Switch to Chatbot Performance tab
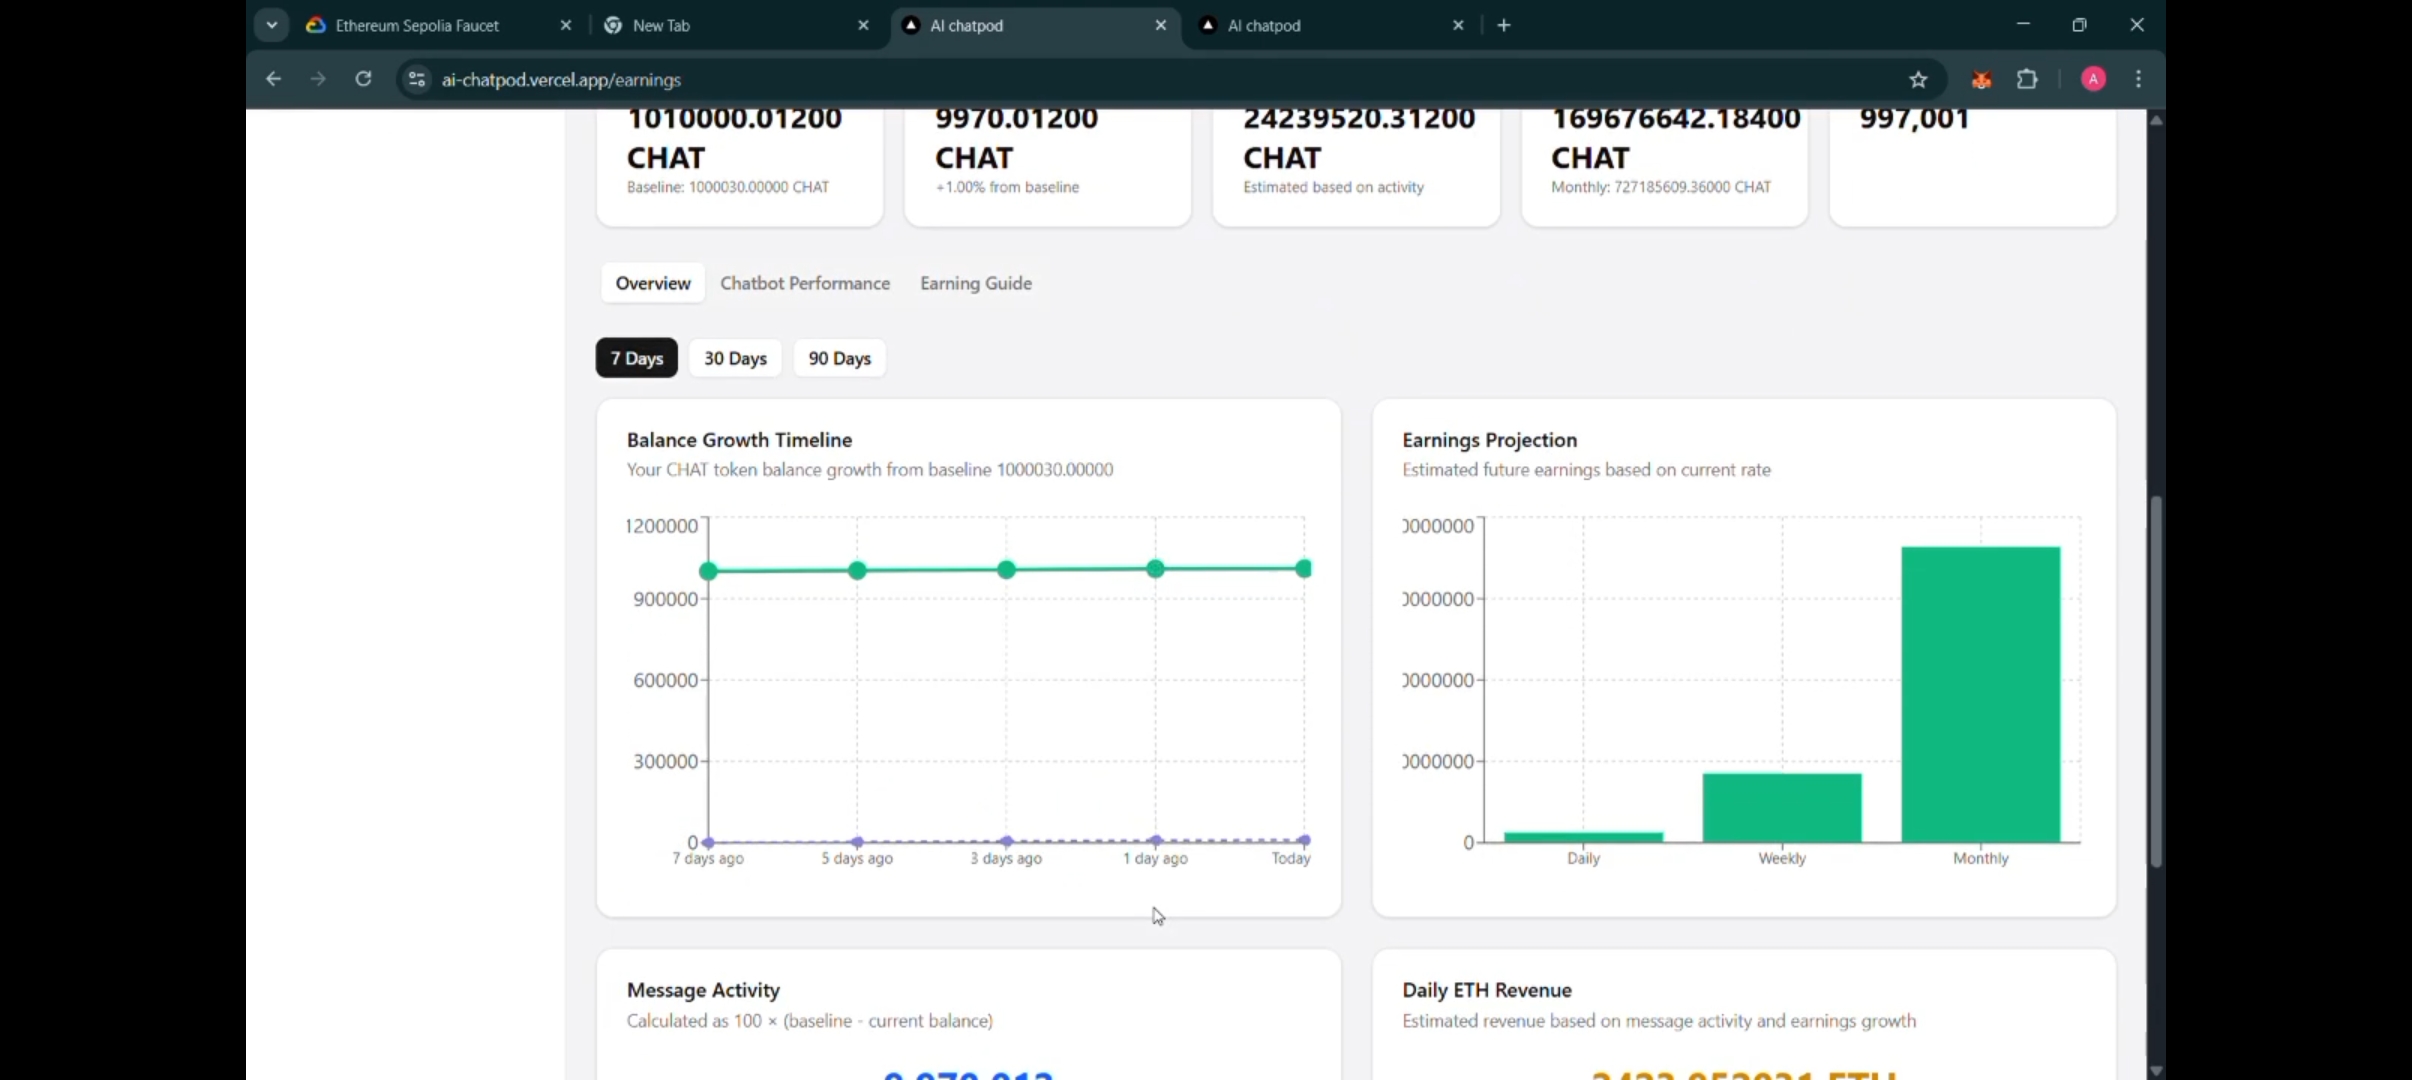The height and width of the screenshot is (1080, 2412). pyautogui.click(x=804, y=283)
